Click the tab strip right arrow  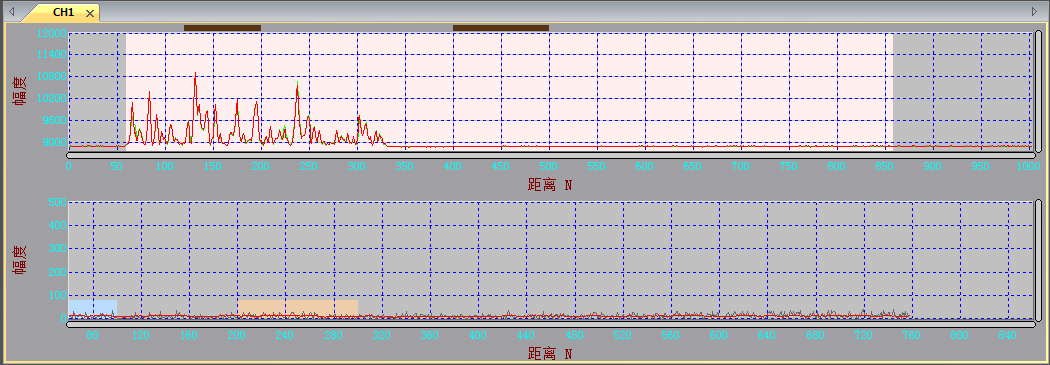(x=1035, y=11)
